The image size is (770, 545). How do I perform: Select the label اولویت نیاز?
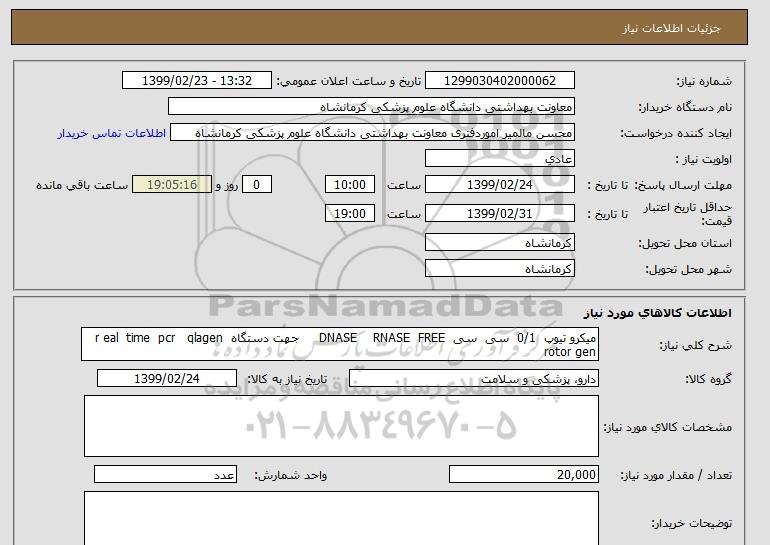[704, 159]
